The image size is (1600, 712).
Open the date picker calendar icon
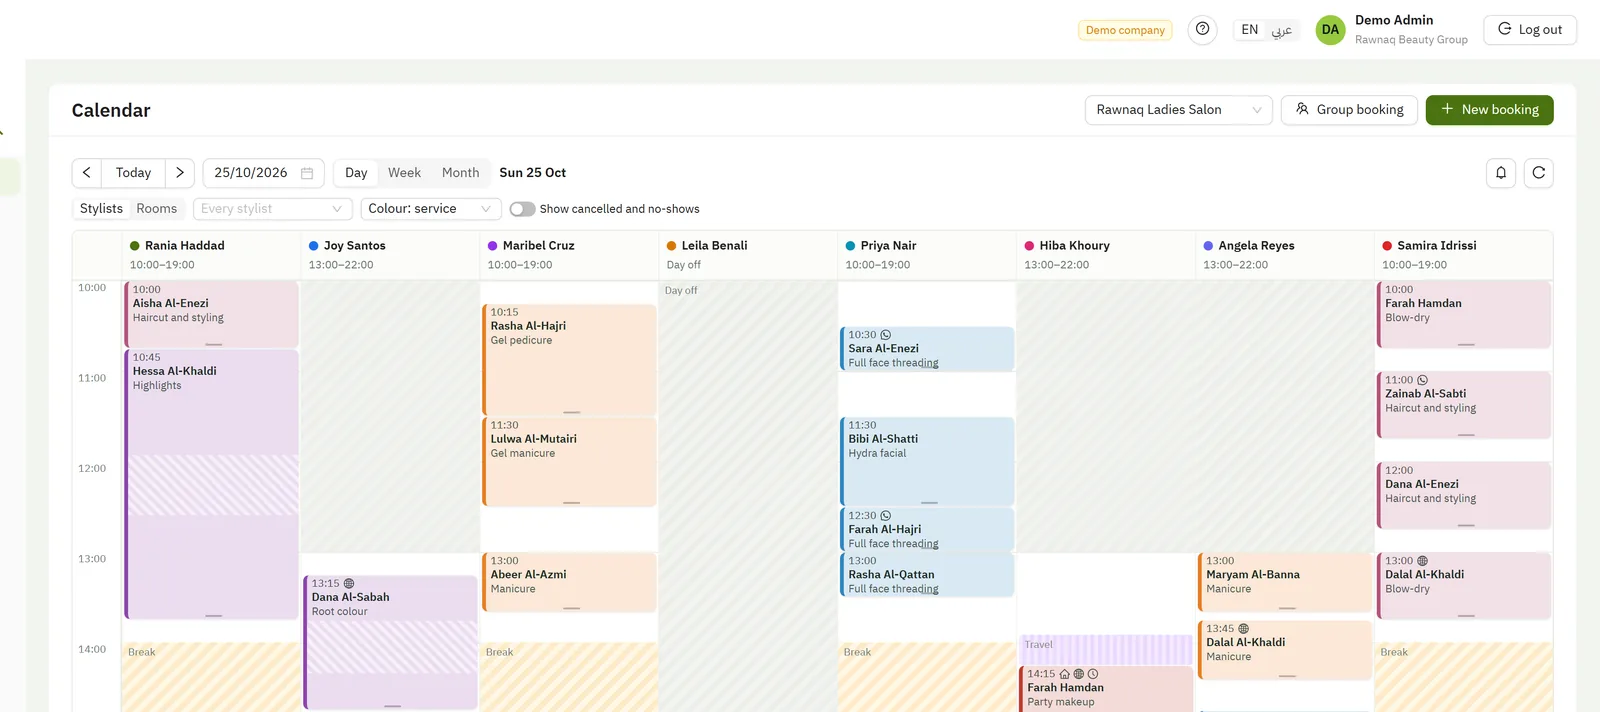(x=307, y=173)
